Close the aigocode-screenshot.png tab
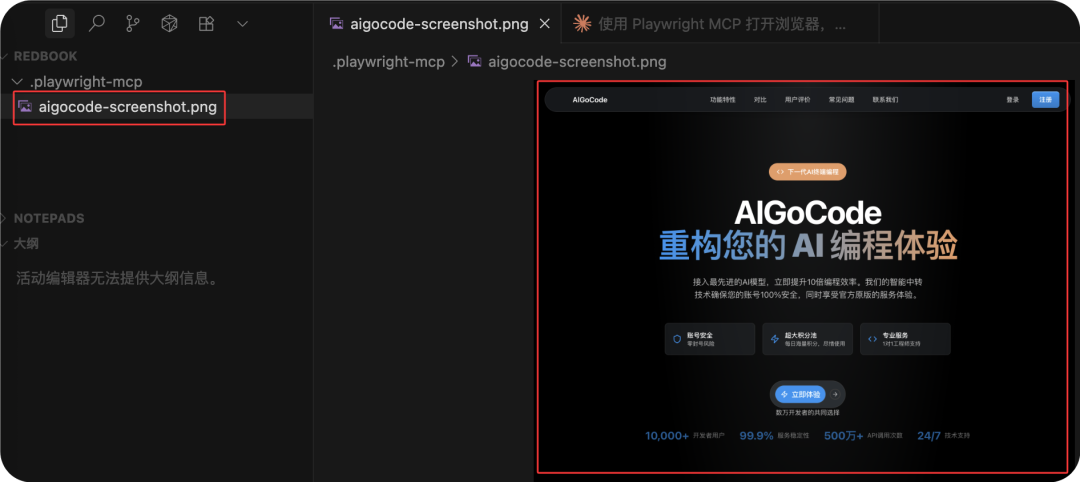Viewport: 1080px width, 482px height. coord(544,24)
